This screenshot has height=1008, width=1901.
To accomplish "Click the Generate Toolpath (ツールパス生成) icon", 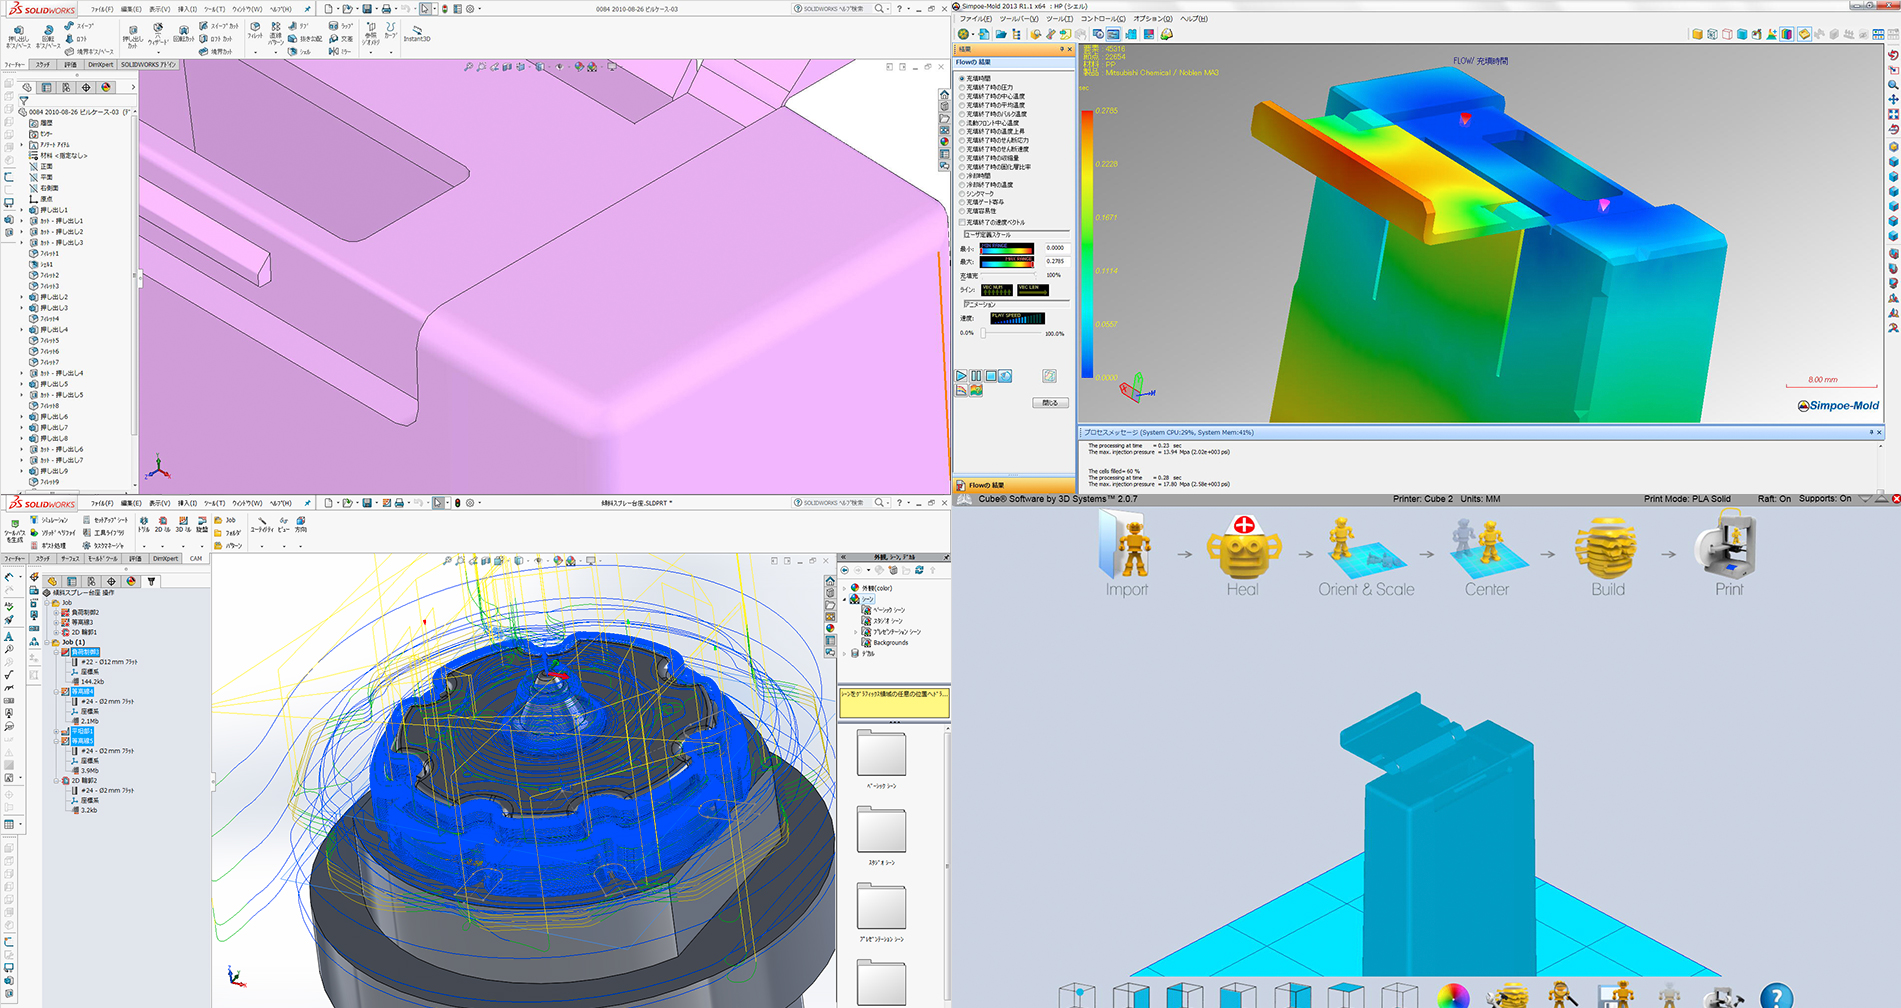I will click(14, 530).
